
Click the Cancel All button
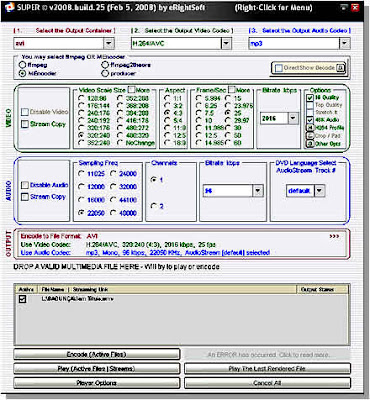(x=267, y=383)
